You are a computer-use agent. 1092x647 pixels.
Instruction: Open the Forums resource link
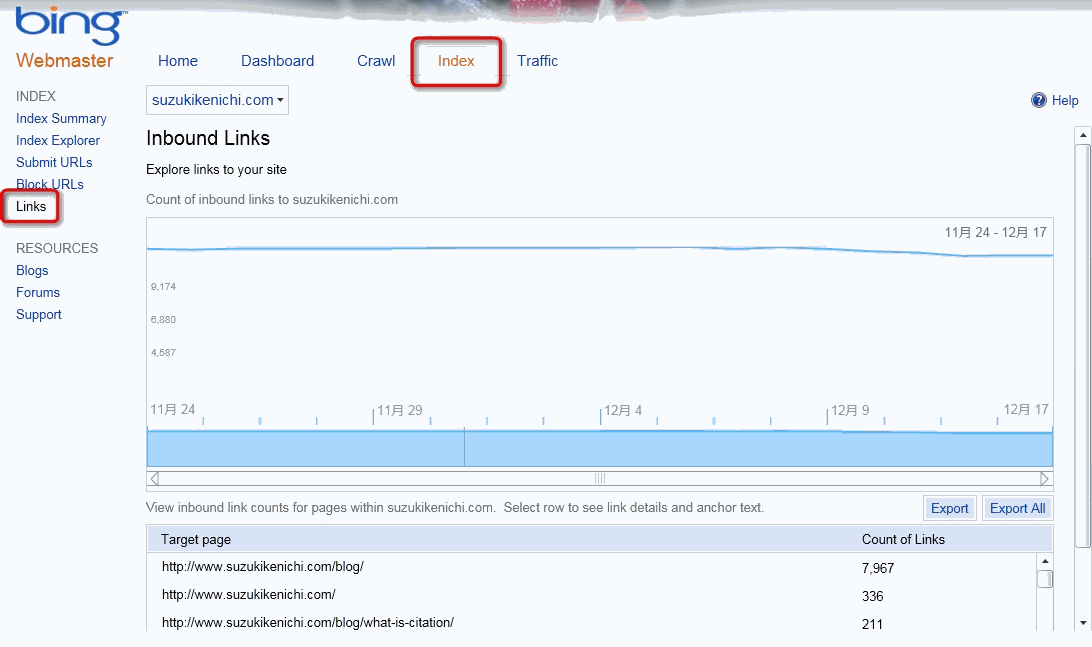38,292
